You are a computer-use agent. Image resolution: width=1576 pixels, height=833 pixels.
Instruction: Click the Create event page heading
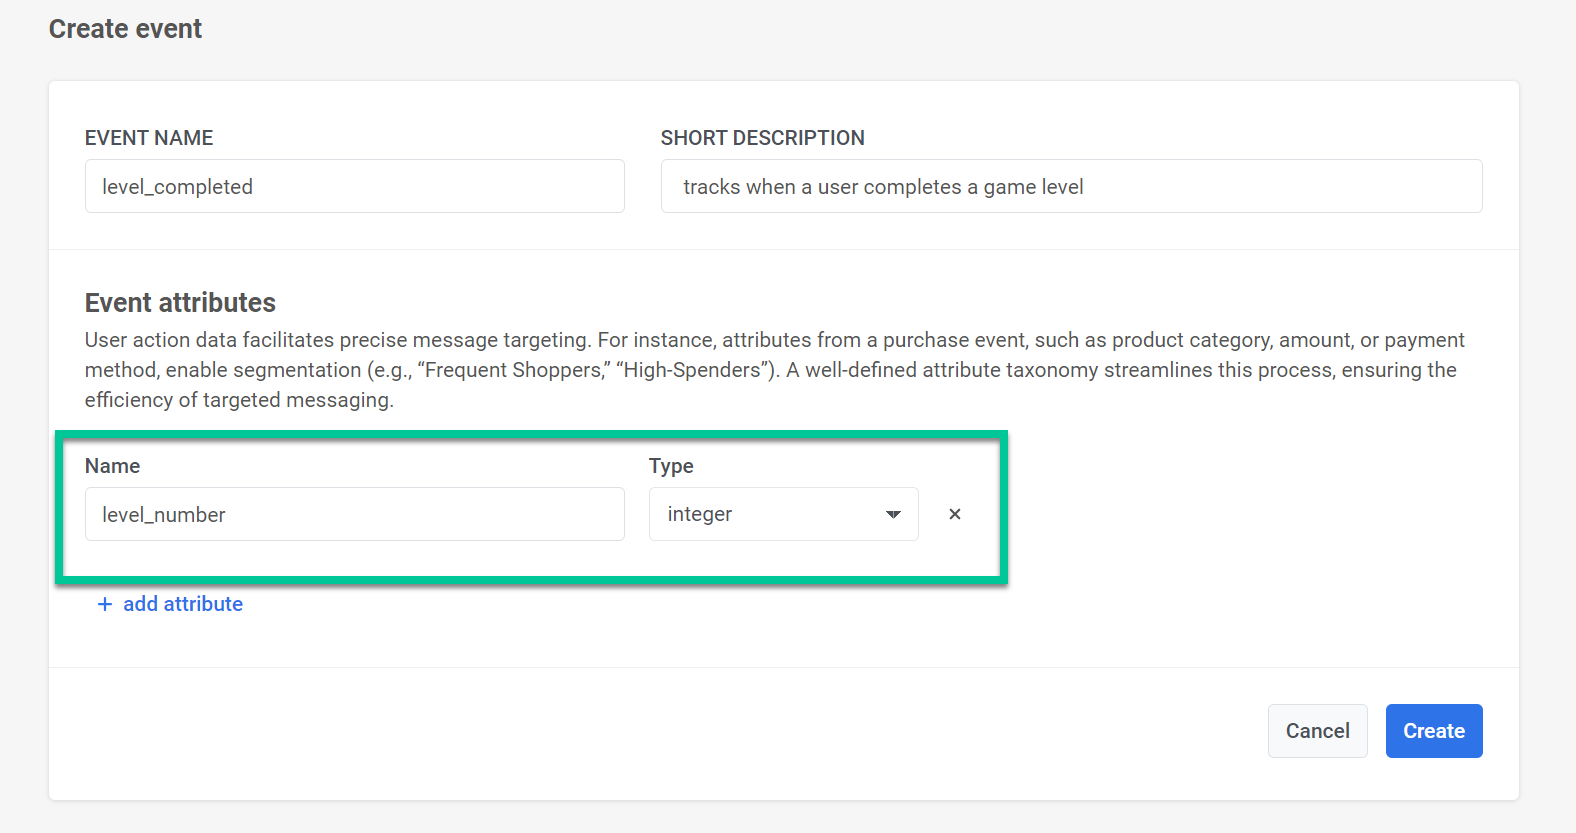click(x=125, y=29)
